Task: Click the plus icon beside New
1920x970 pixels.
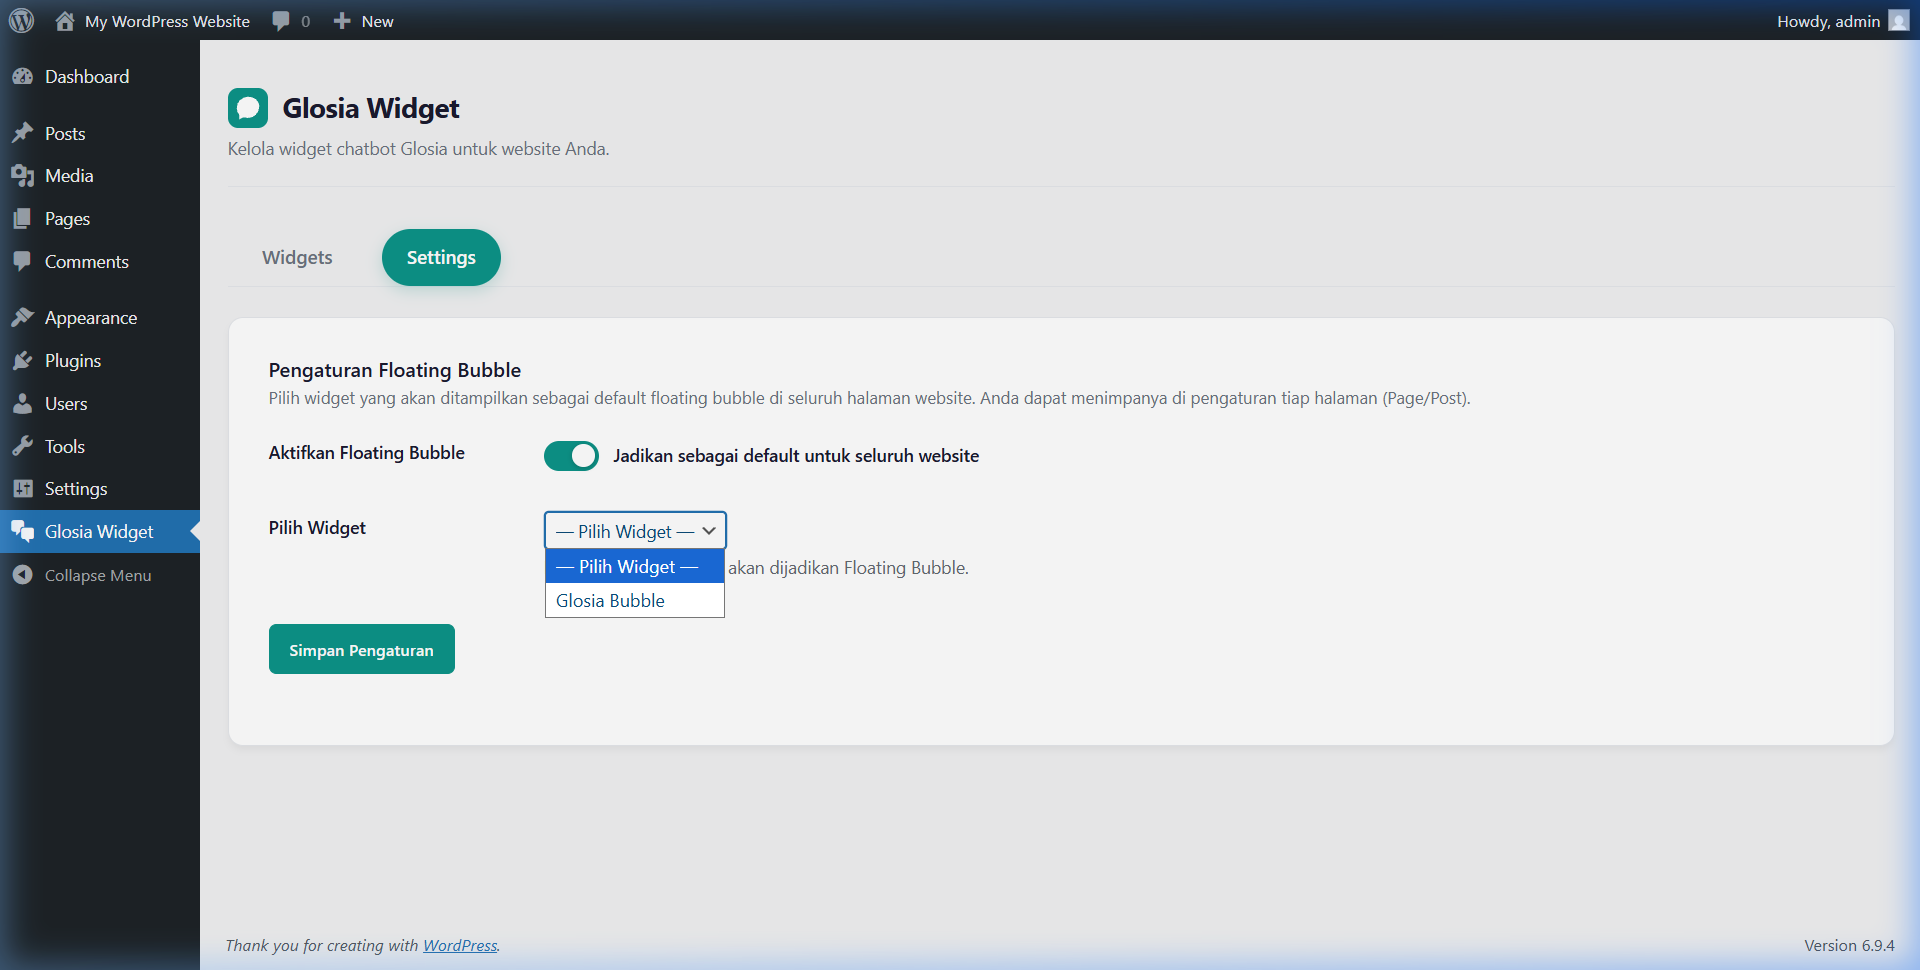Action: tap(342, 21)
